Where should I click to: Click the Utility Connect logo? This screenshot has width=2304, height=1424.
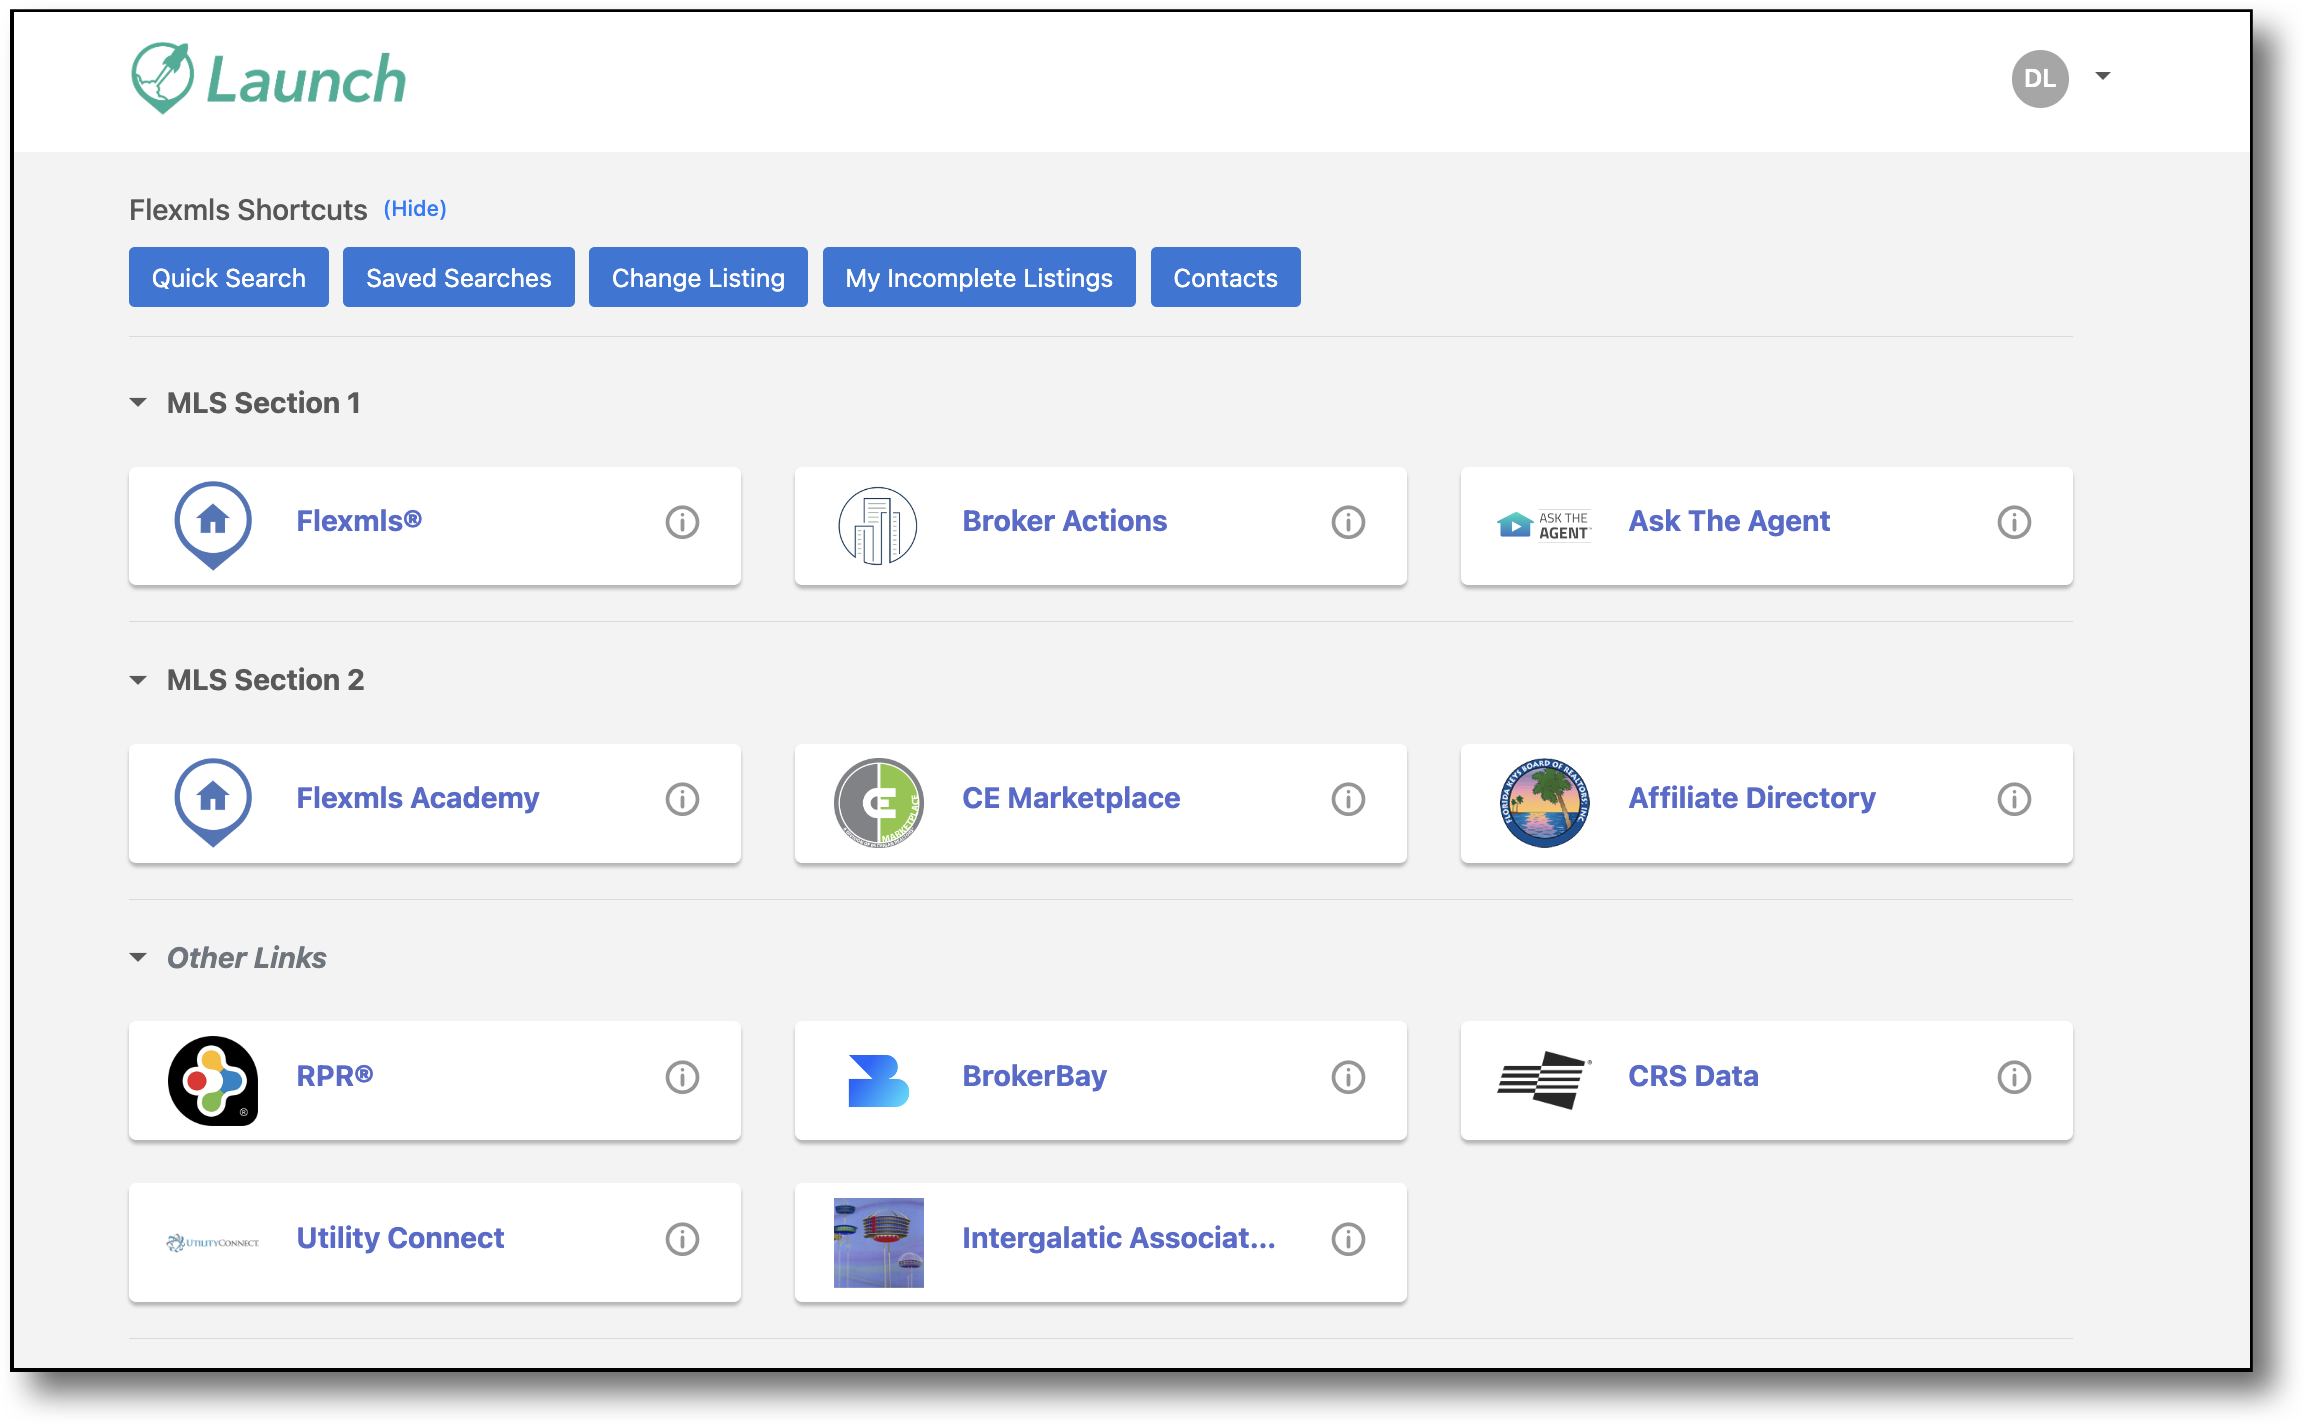coord(213,1242)
